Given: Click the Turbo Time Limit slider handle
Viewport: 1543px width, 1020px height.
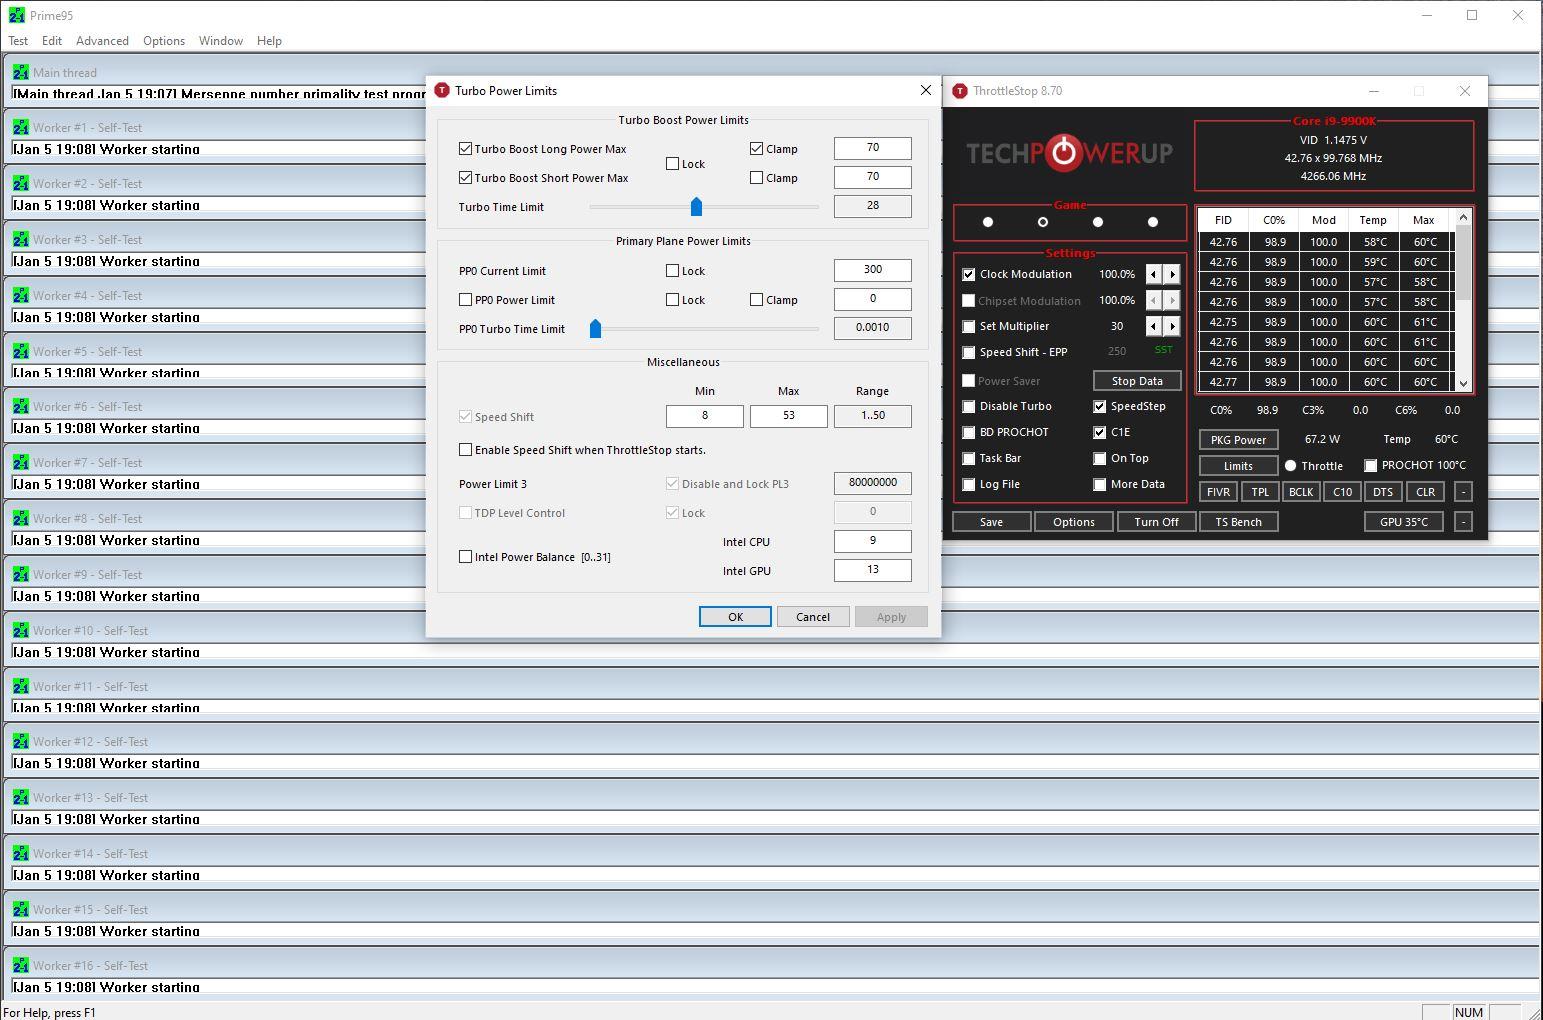Looking at the screenshot, I should [696, 207].
